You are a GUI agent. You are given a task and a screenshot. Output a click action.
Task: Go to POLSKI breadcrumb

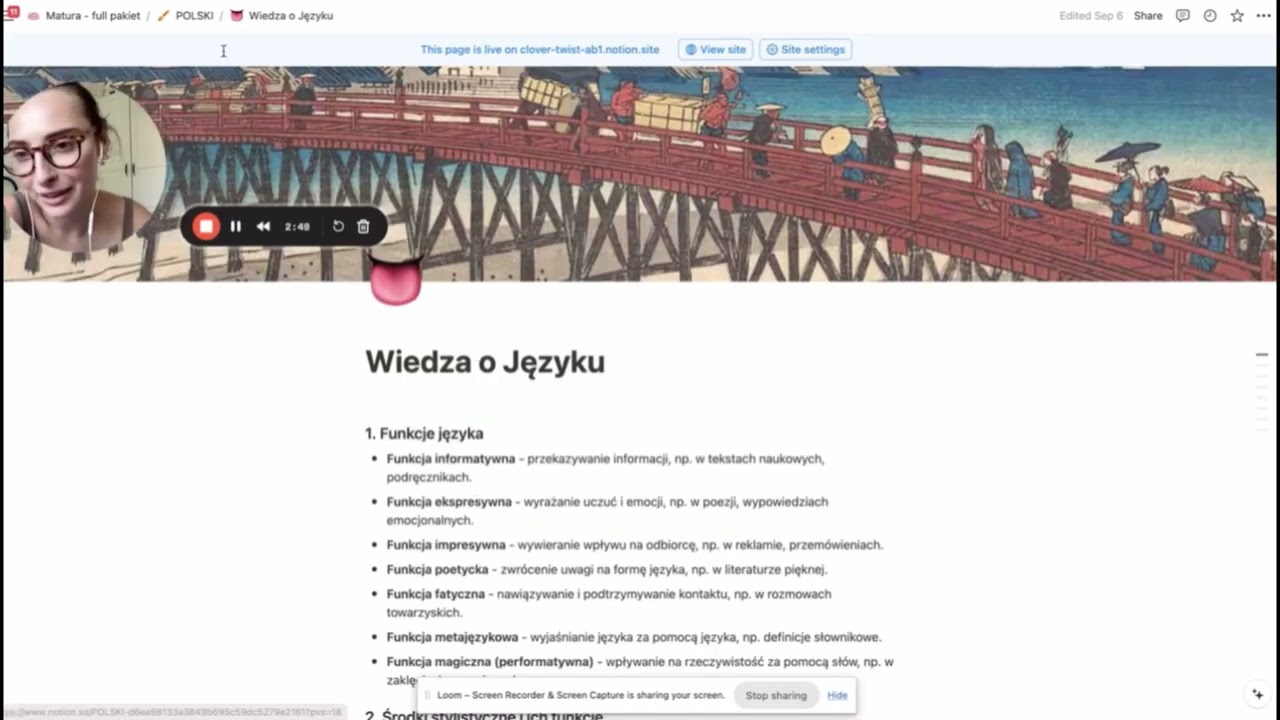pos(186,16)
